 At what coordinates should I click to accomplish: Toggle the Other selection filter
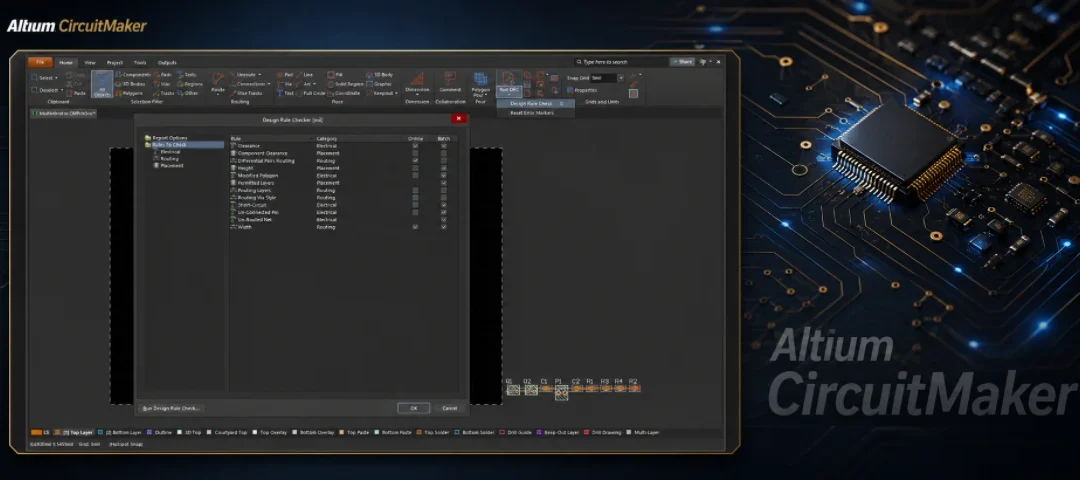tap(187, 92)
